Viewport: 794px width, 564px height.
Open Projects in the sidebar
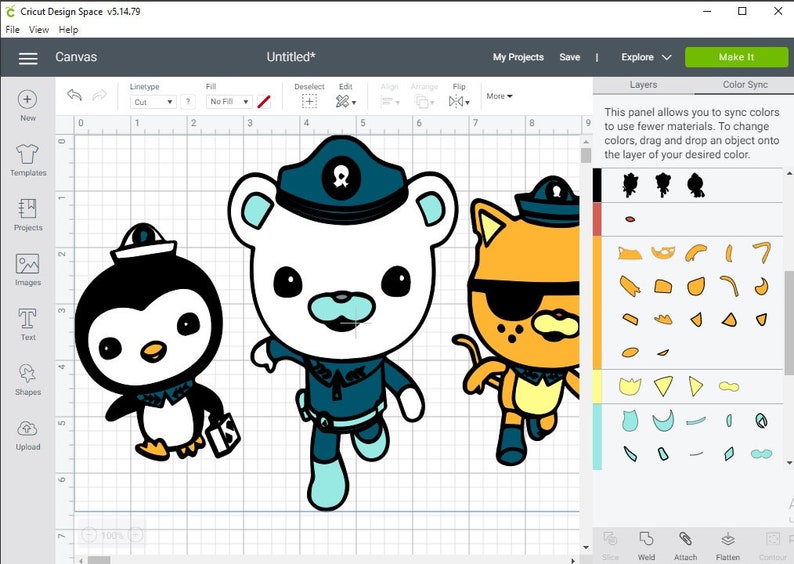28,215
